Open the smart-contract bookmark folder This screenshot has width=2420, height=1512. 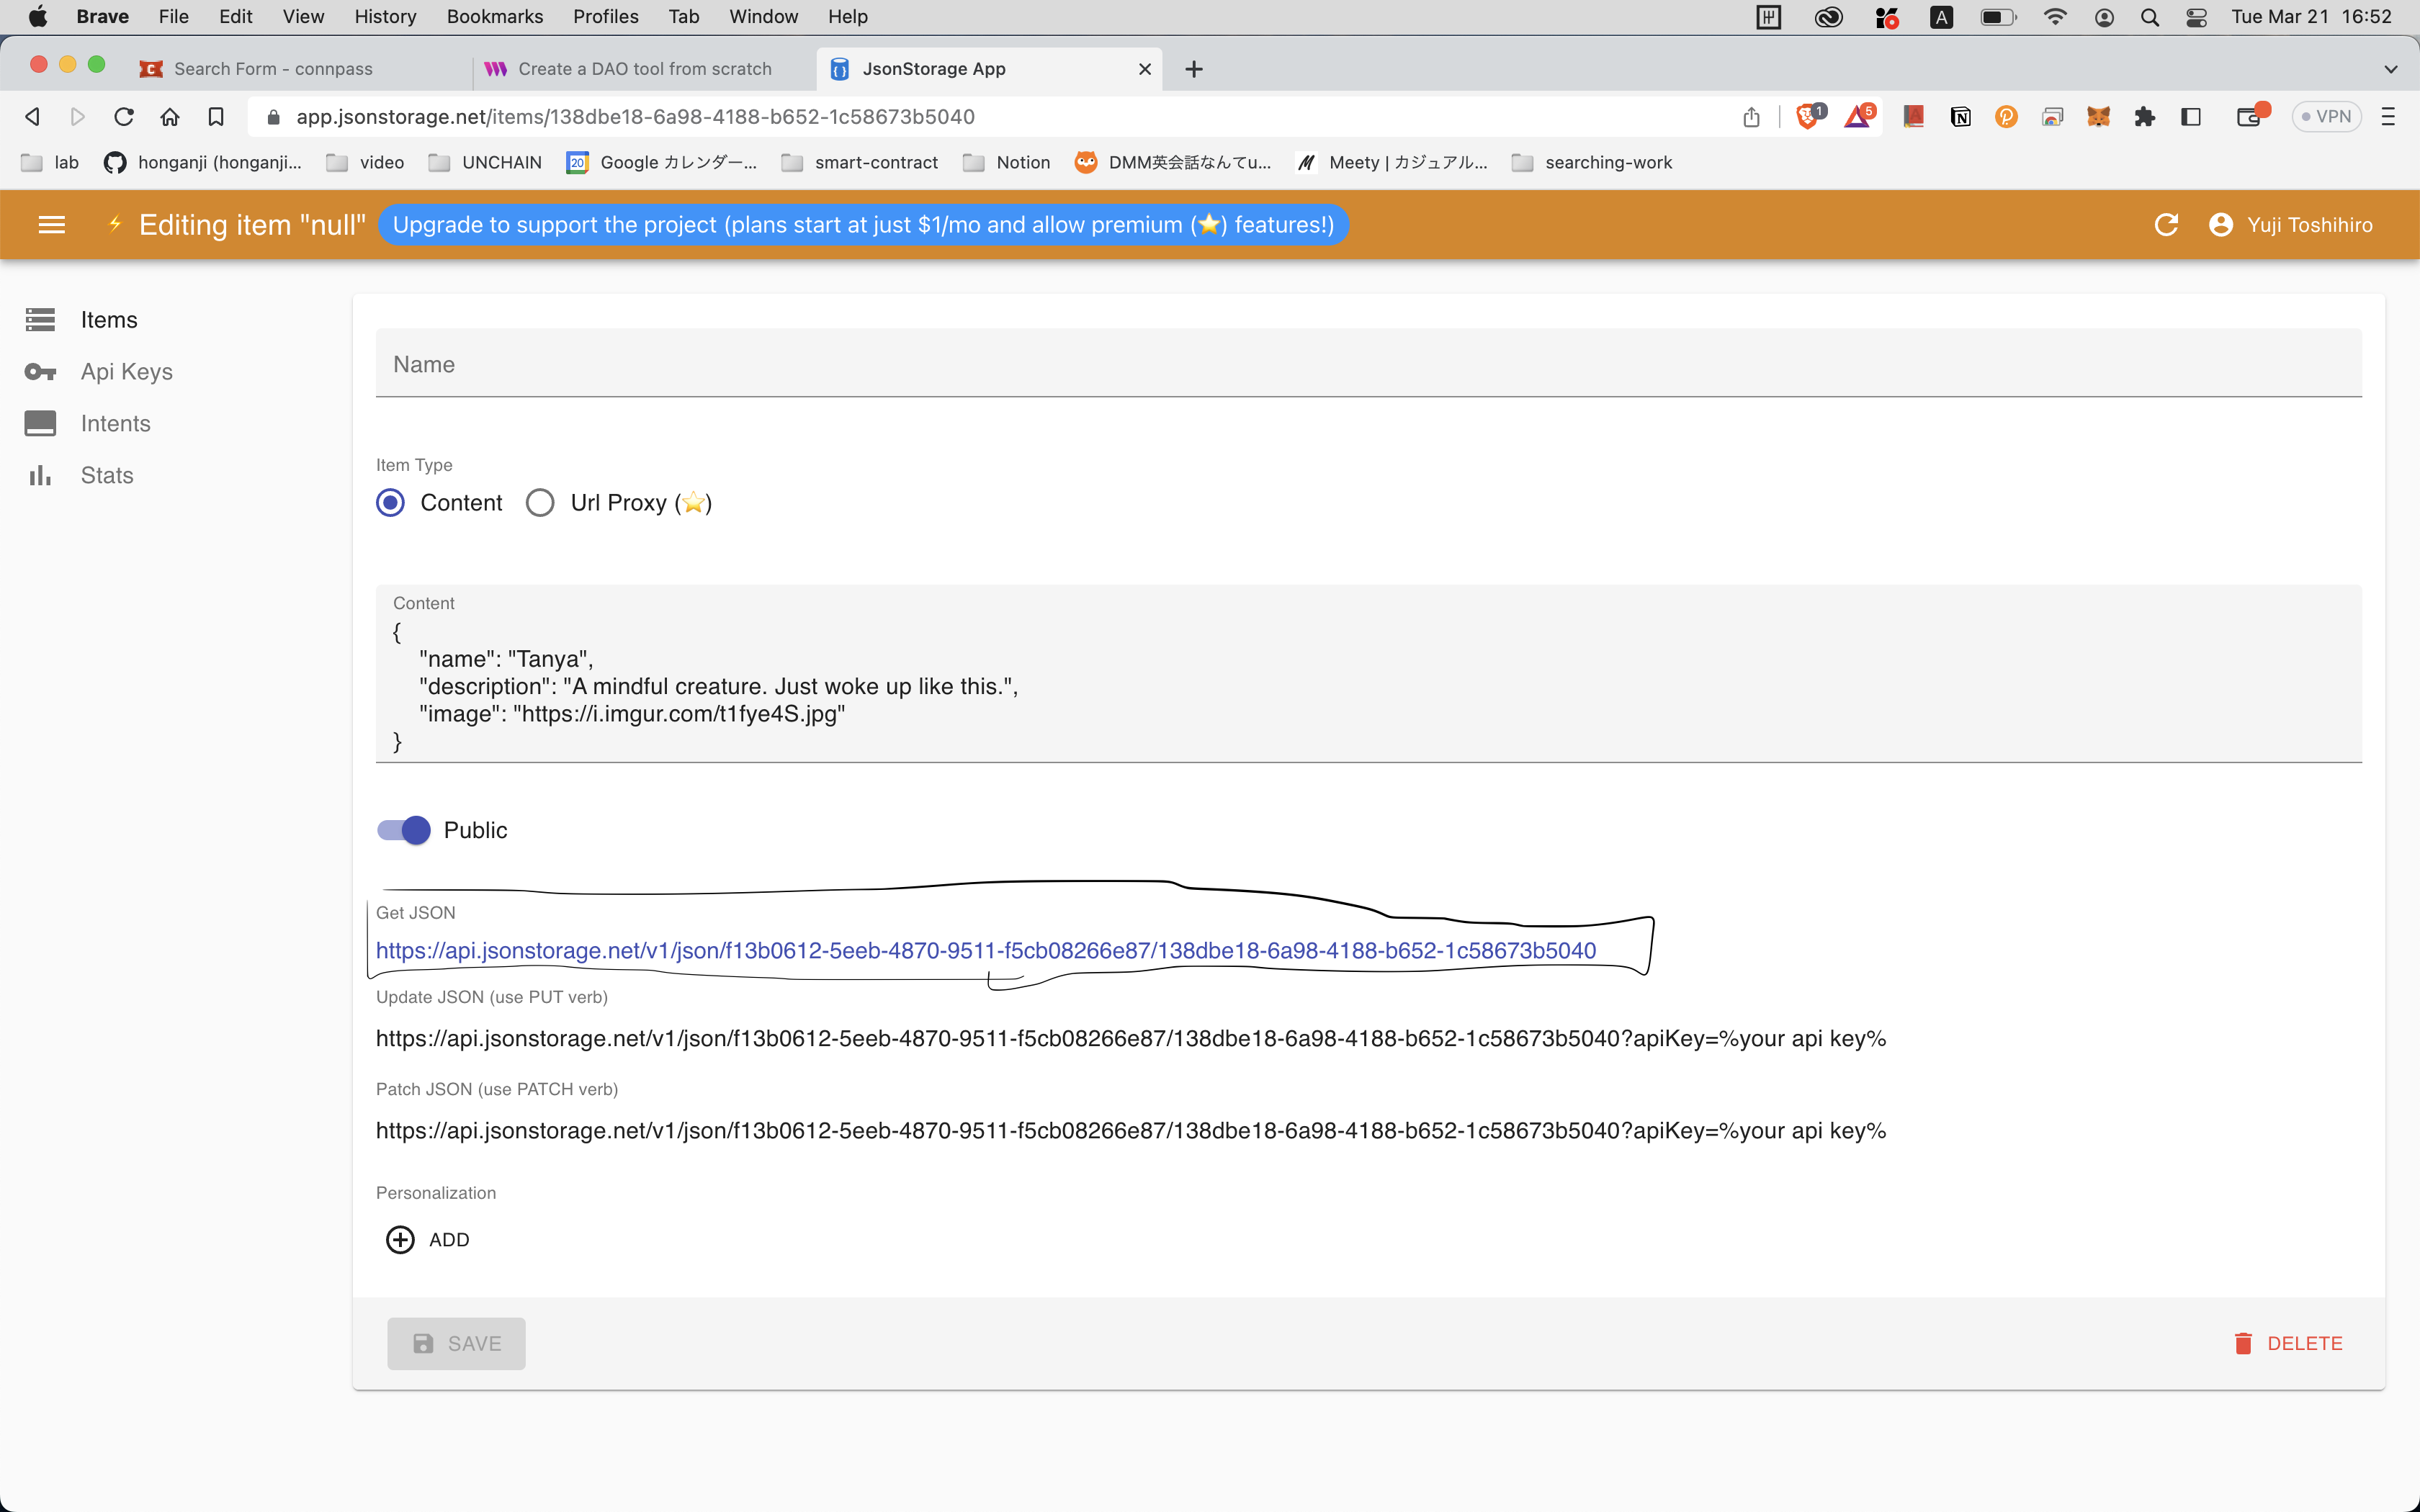(x=860, y=162)
